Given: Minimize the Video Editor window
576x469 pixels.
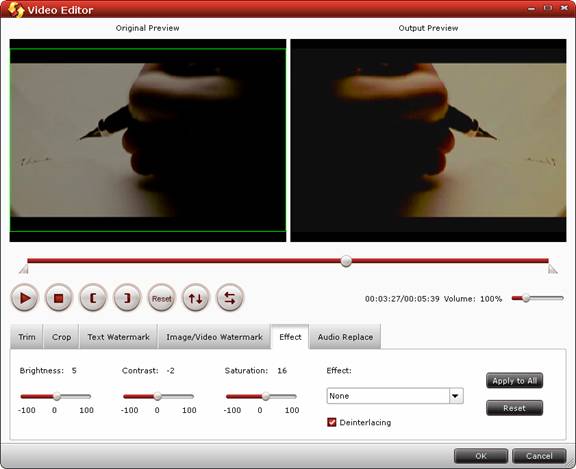Looking at the screenshot, I should (x=531, y=8).
